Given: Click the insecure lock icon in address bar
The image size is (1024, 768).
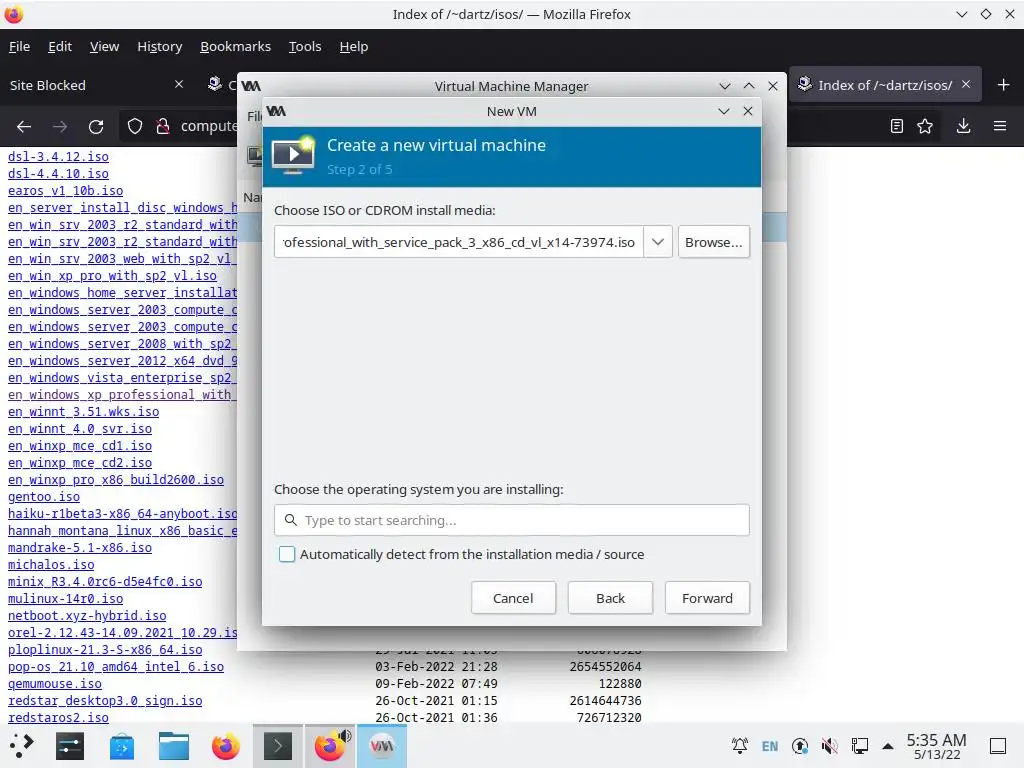Looking at the screenshot, I should pos(163,126).
